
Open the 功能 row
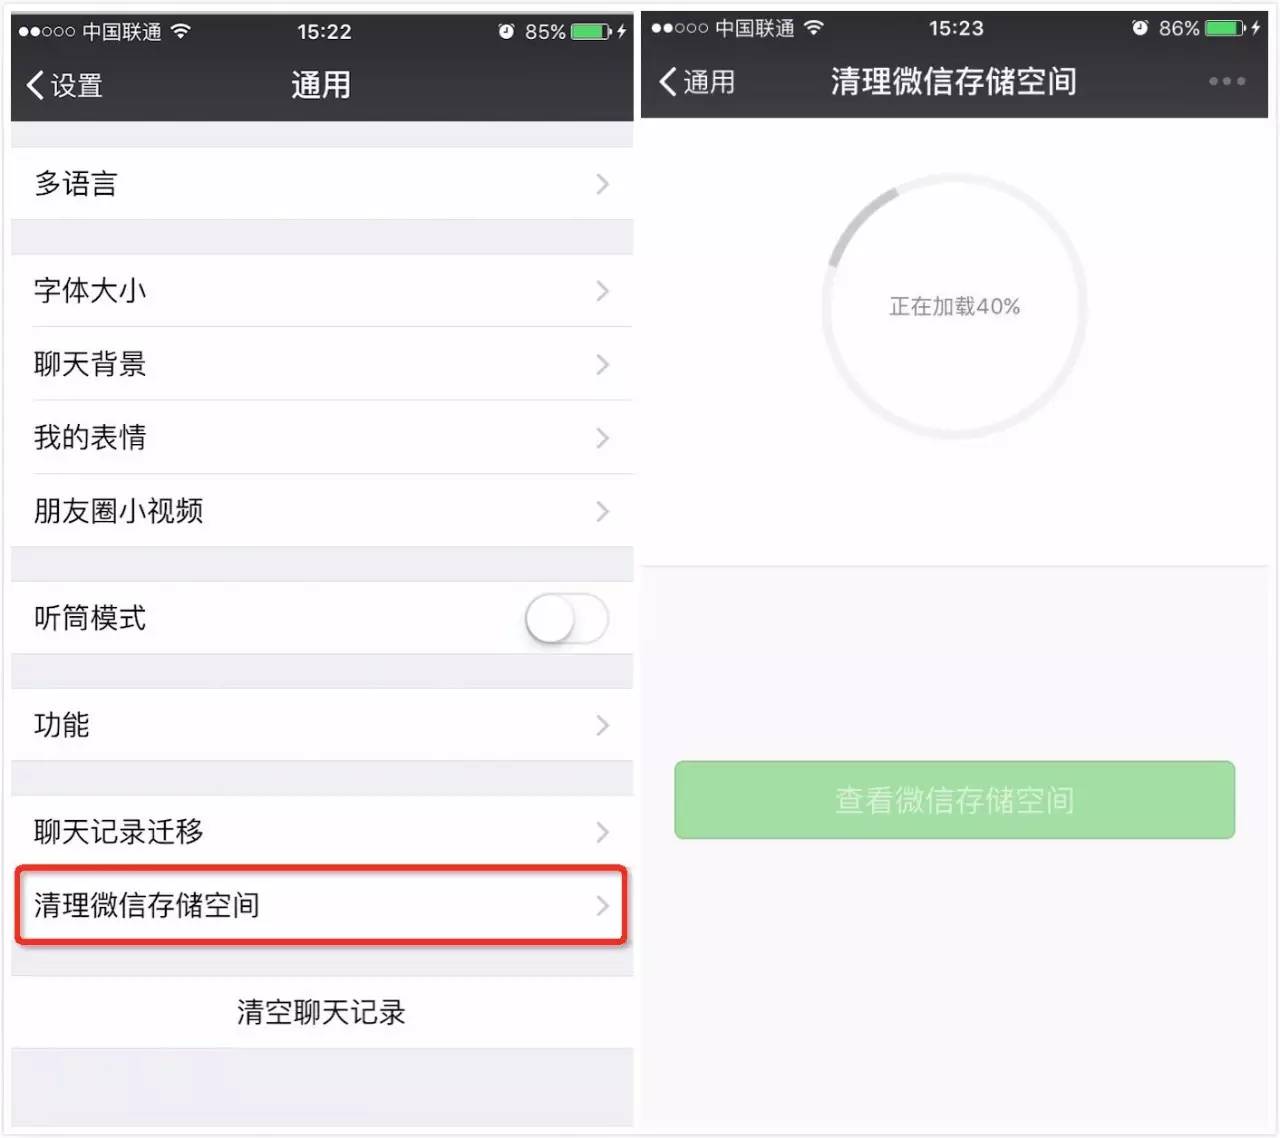[322, 725]
